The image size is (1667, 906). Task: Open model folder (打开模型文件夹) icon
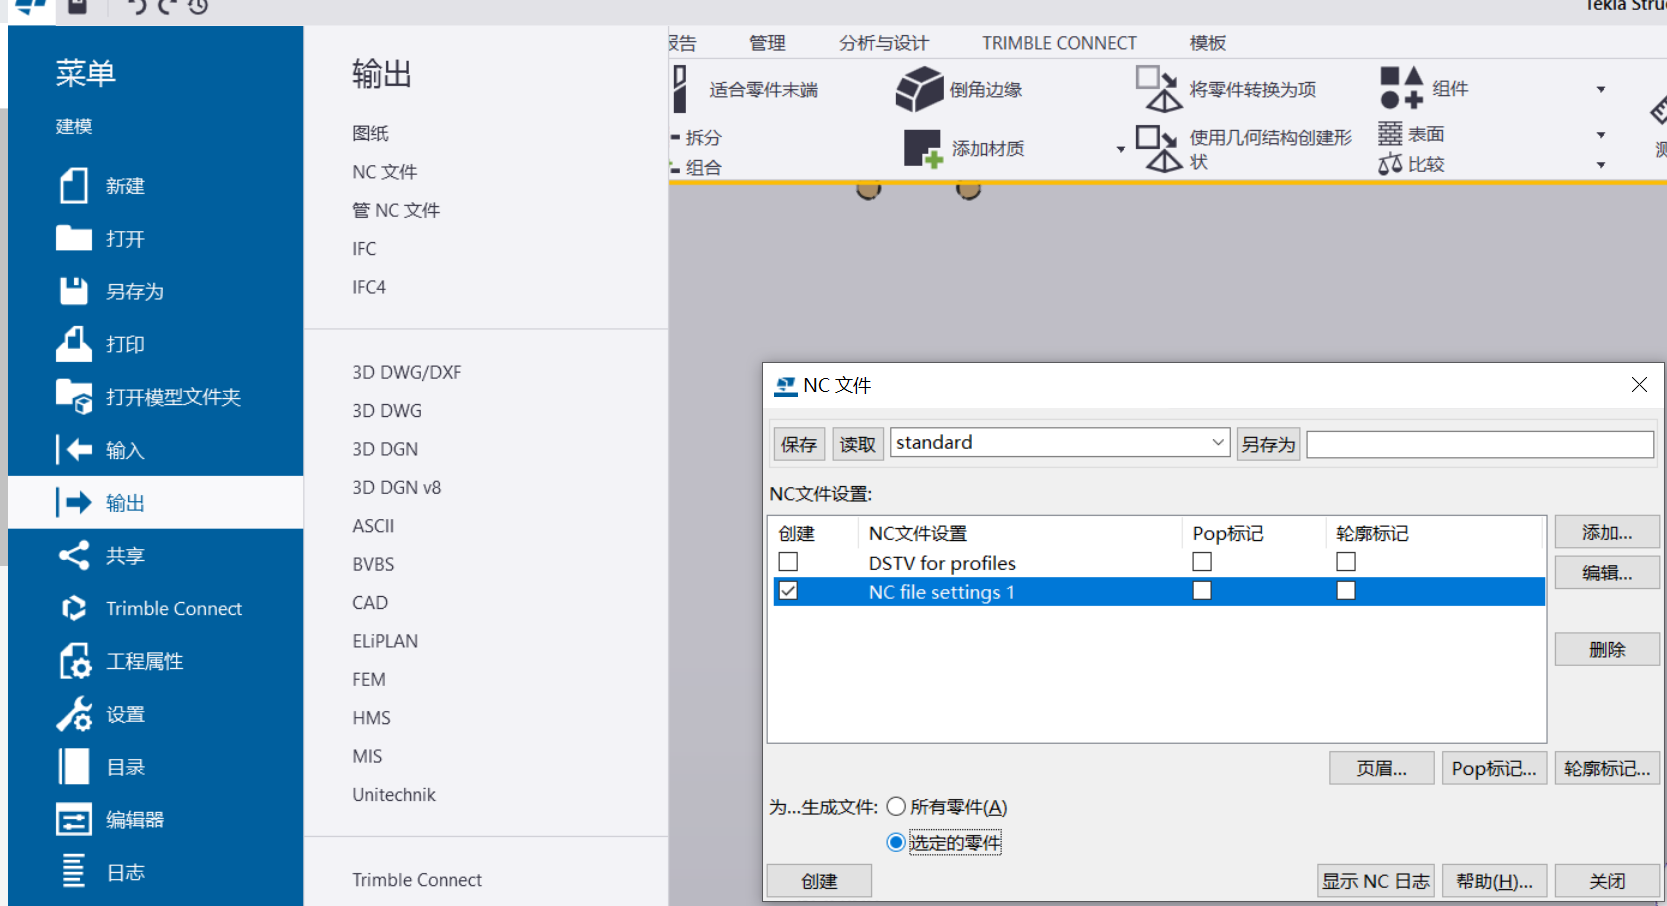pos(74,397)
